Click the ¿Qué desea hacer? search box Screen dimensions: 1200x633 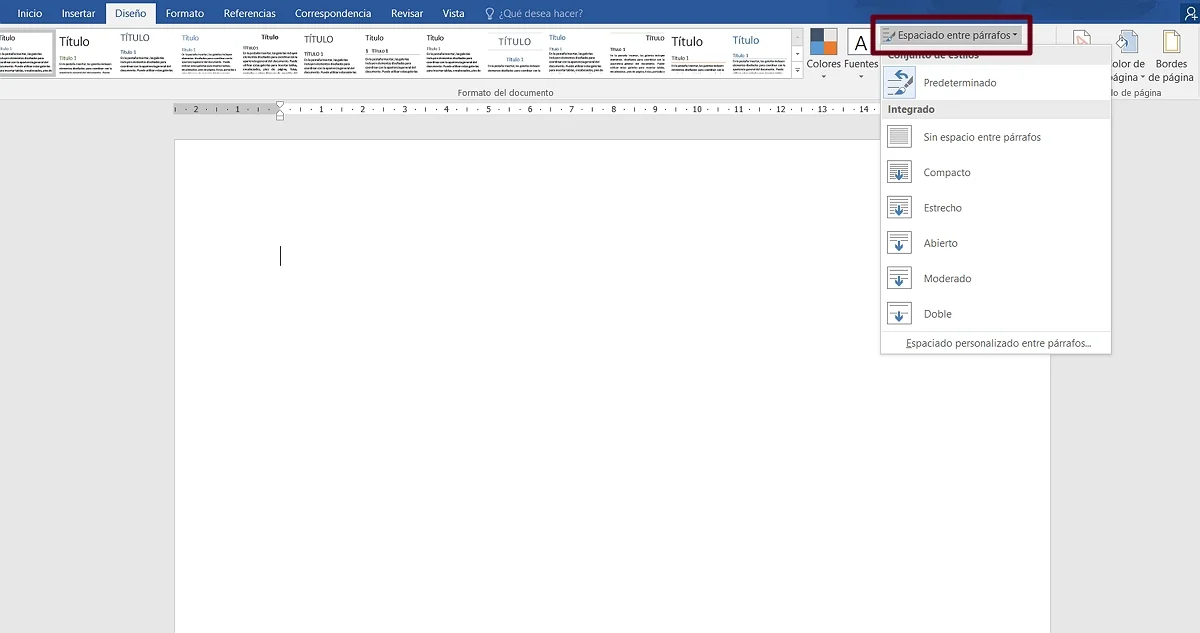click(x=533, y=14)
